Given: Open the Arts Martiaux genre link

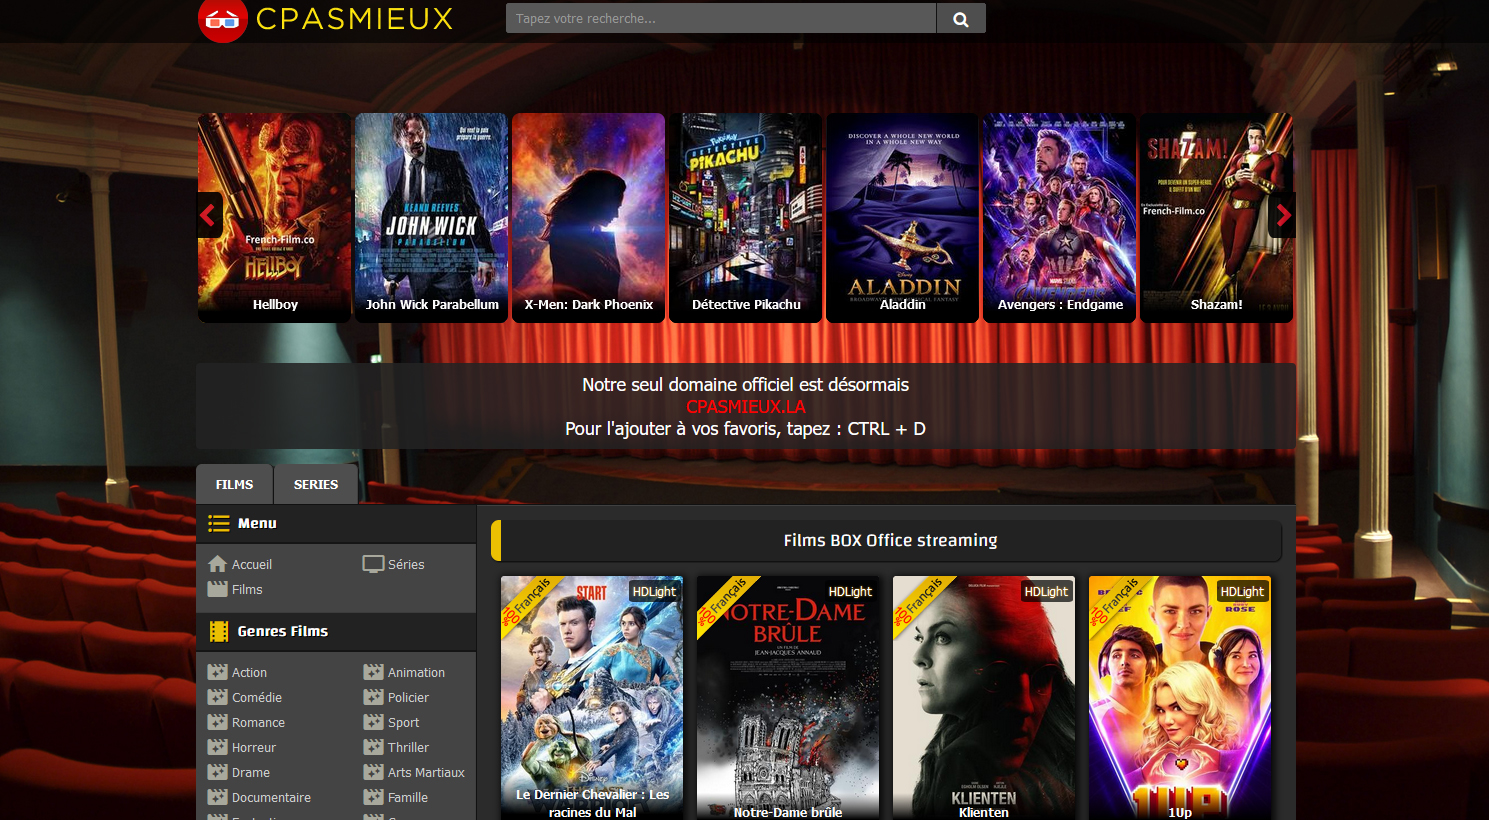Looking at the screenshot, I should (426, 772).
